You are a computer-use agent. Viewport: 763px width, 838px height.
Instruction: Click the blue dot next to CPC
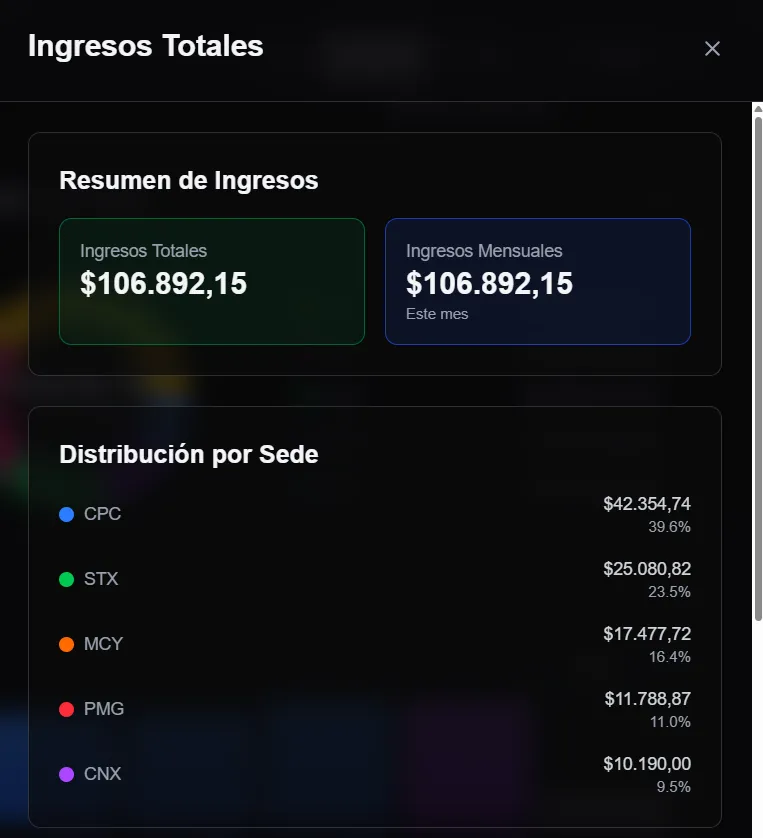(x=64, y=514)
